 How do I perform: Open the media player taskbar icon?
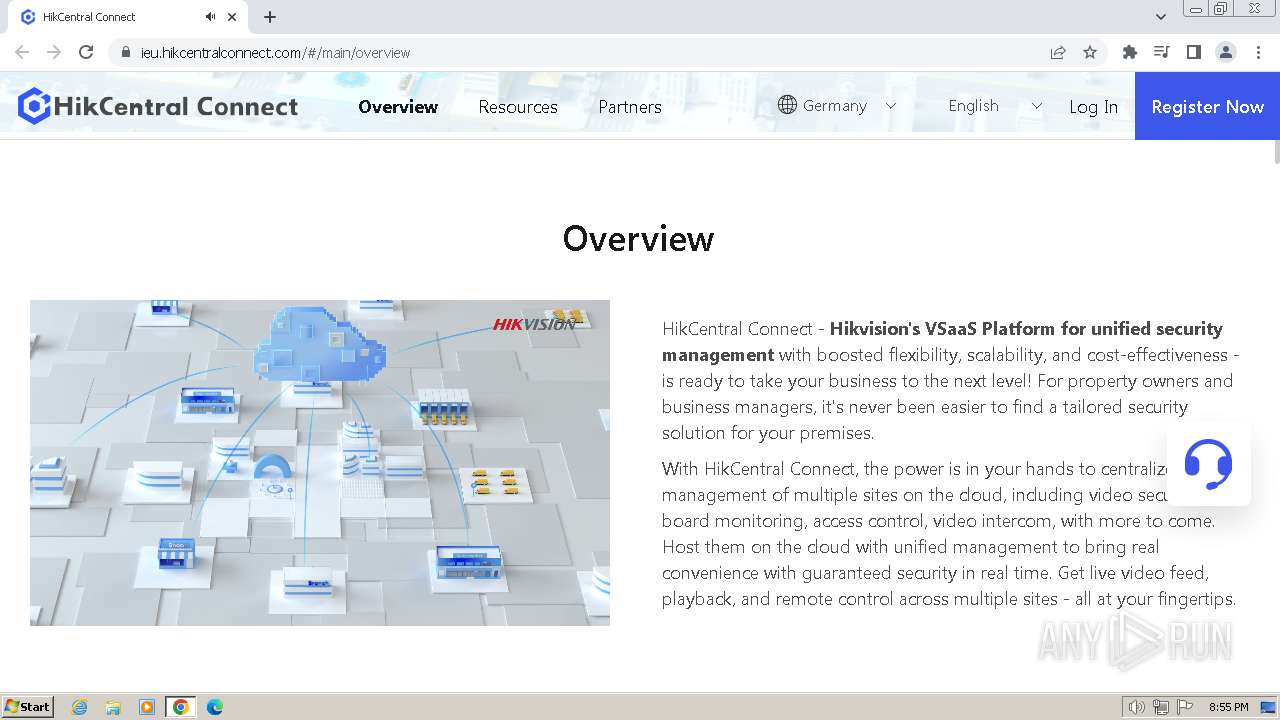click(147, 707)
